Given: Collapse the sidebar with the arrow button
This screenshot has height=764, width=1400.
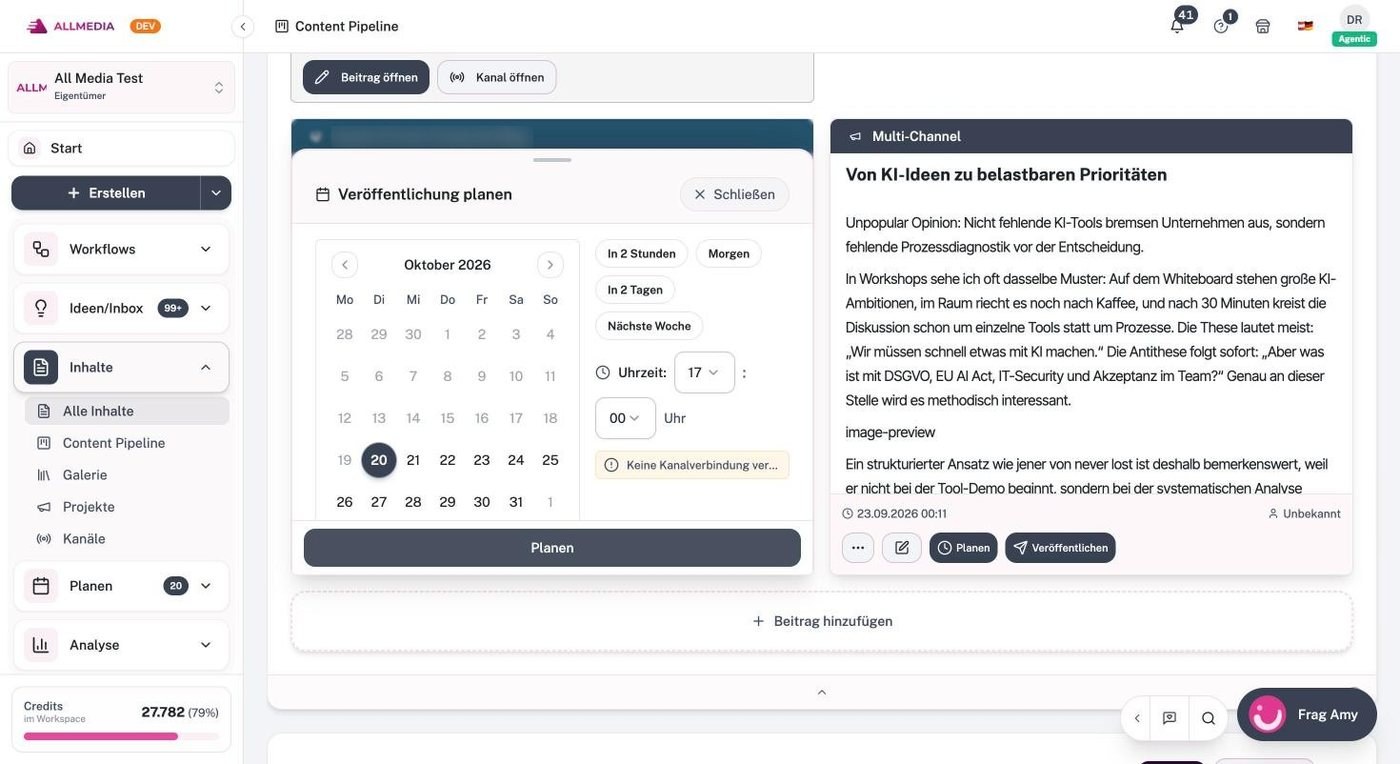Looking at the screenshot, I should point(243,27).
